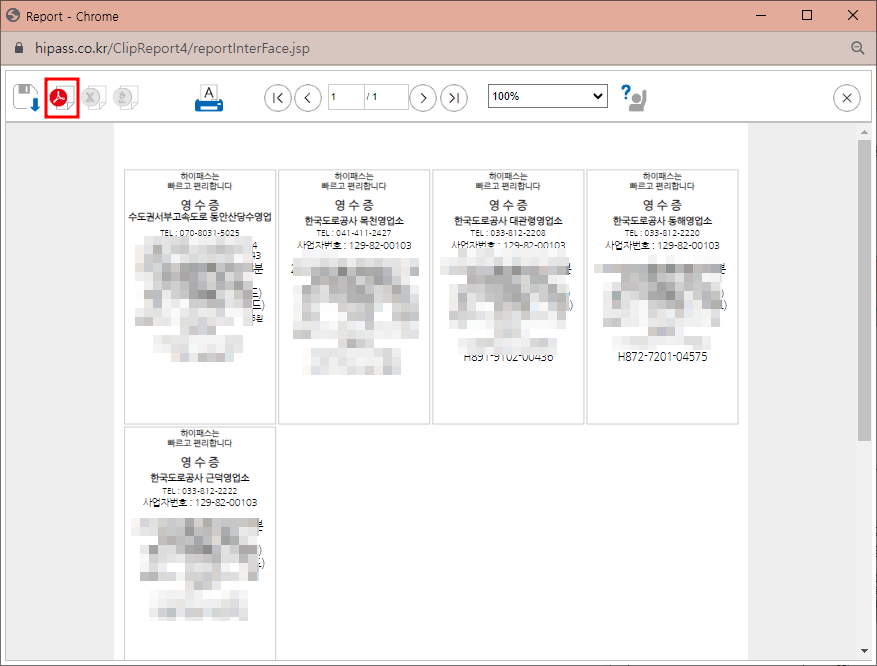Click 한국도로공사 대관령영업소 heading

(508, 221)
